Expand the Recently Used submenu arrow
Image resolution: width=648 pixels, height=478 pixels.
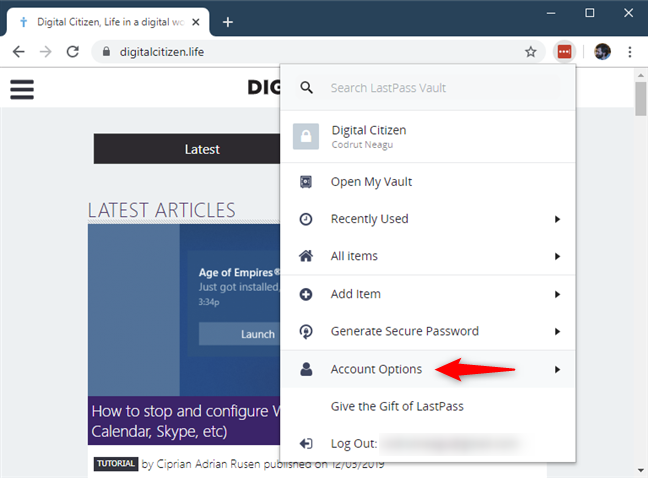557,219
